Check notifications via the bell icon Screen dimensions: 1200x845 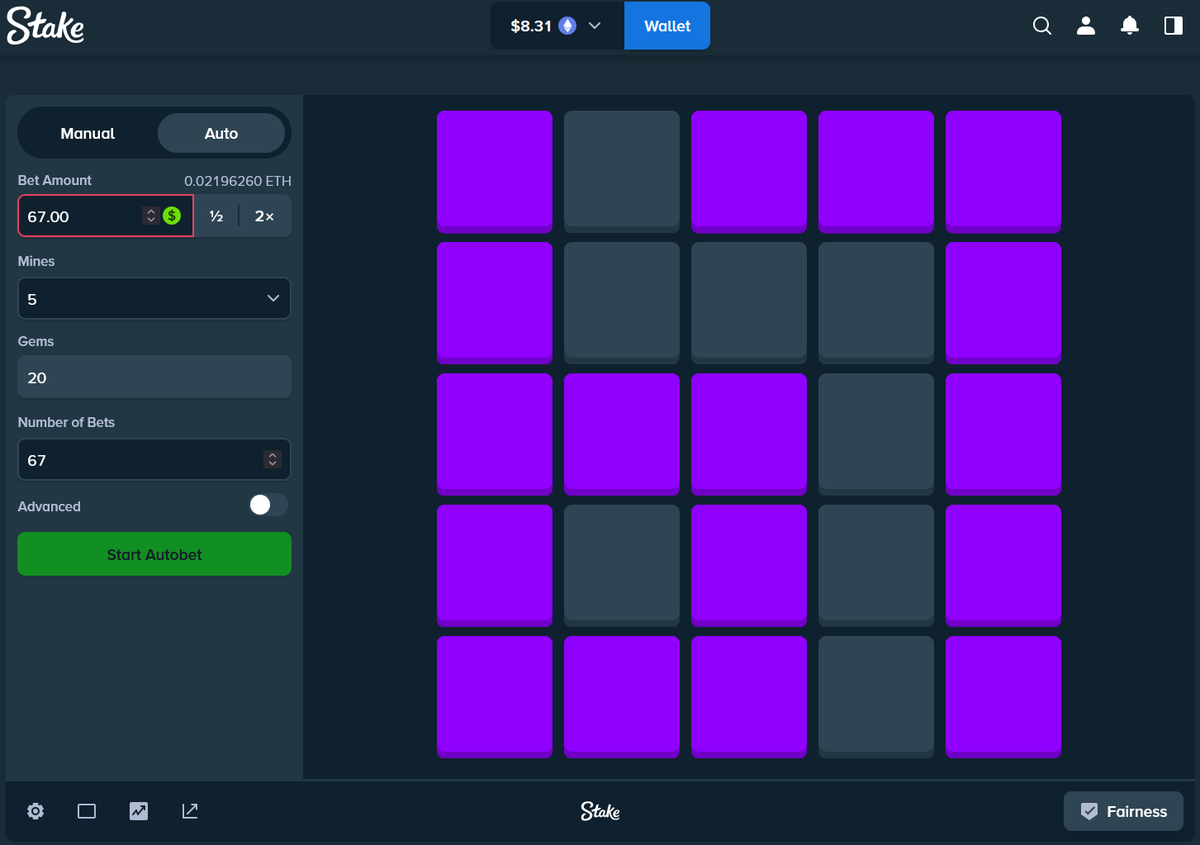point(1130,25)
